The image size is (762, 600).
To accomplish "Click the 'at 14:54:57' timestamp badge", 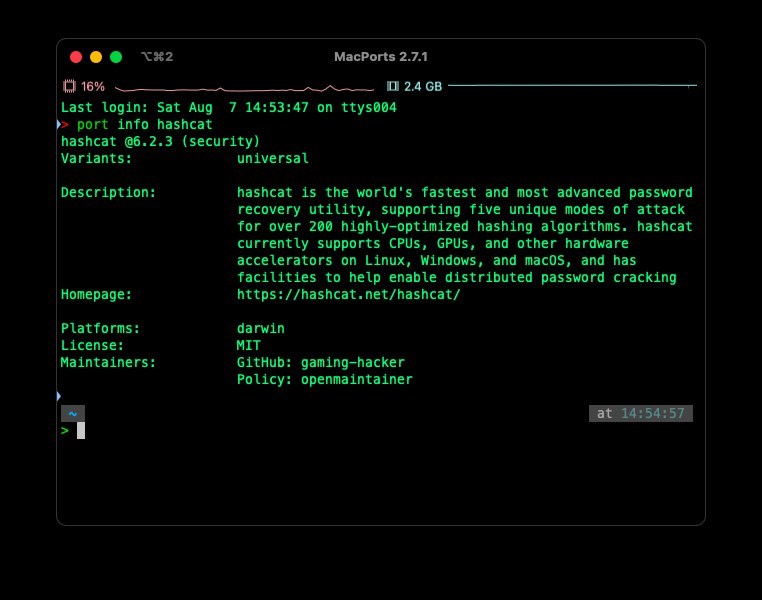I will 641,413.
